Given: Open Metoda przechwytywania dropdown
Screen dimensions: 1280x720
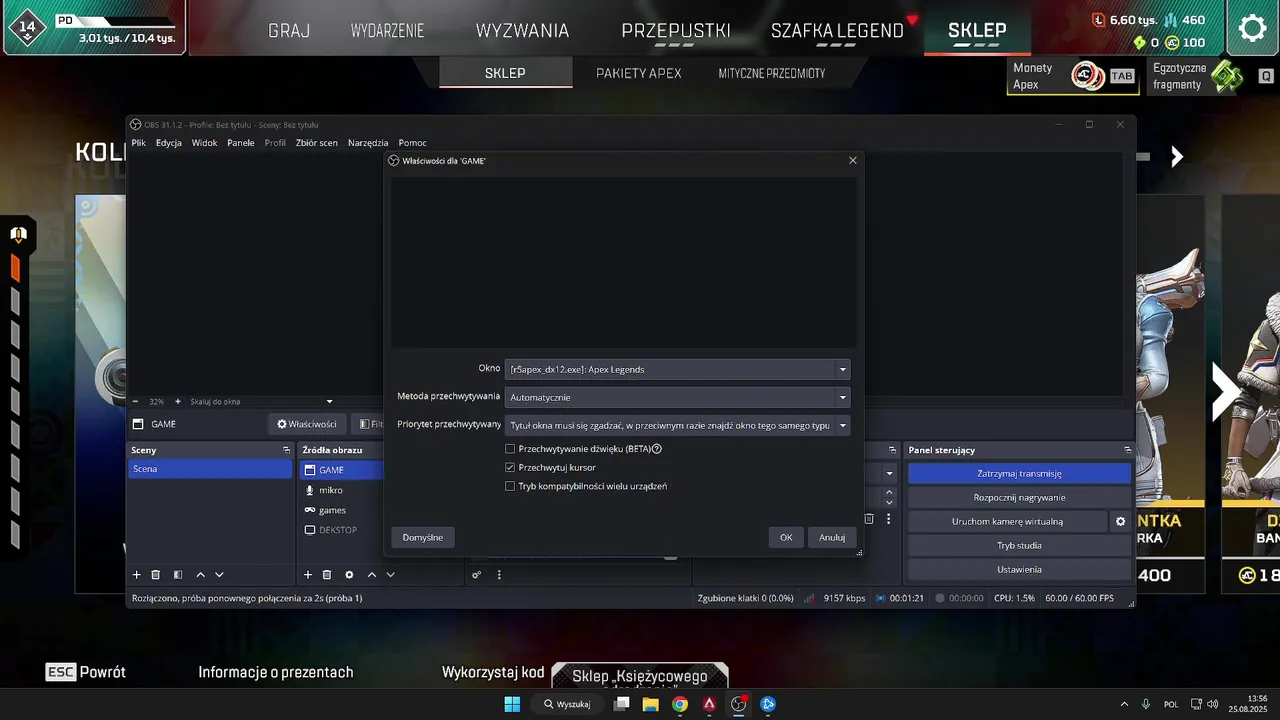Looking at the screenshot, I should 677,397.
